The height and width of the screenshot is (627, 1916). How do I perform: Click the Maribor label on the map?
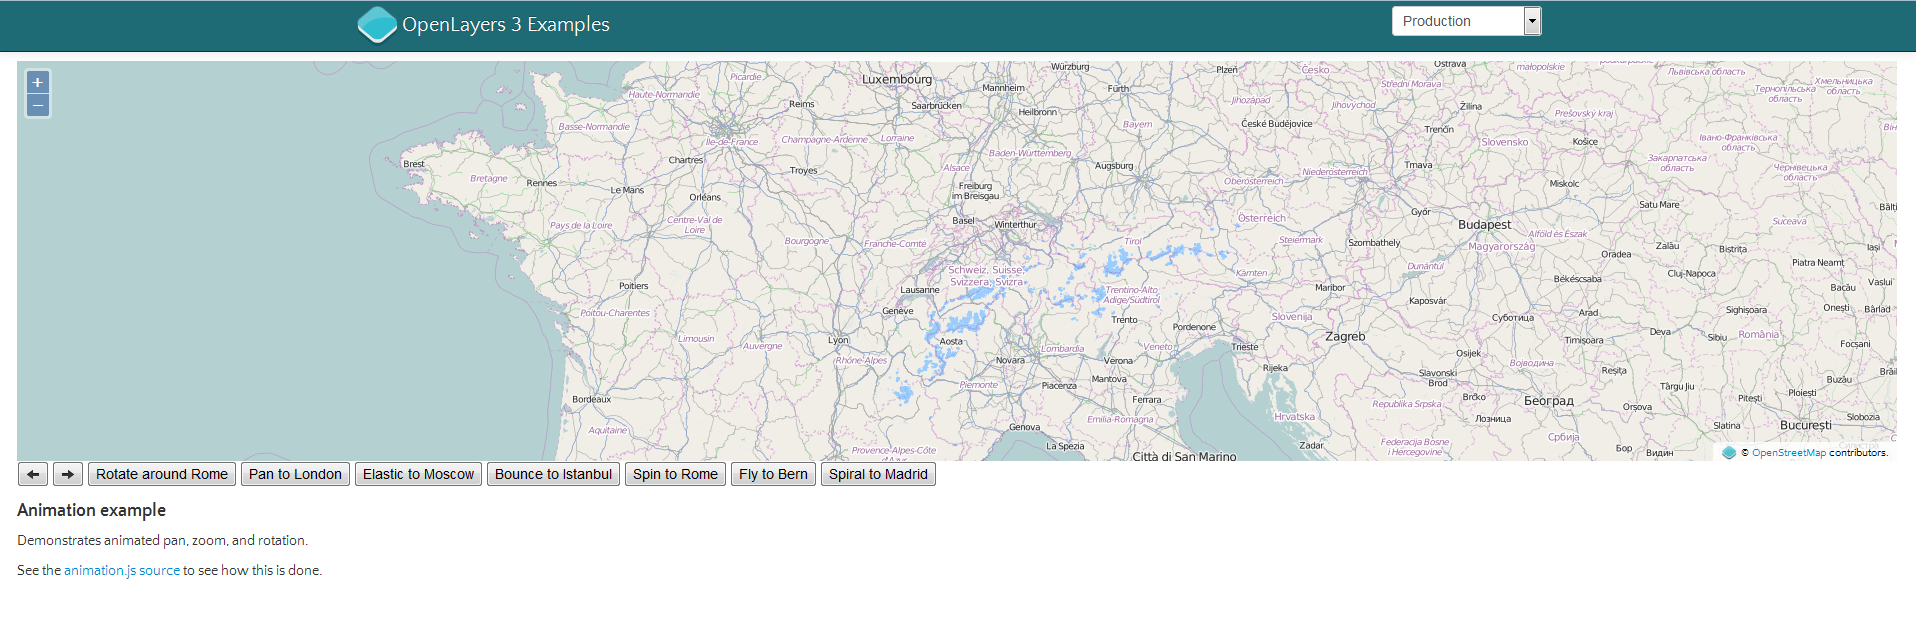1330,288
